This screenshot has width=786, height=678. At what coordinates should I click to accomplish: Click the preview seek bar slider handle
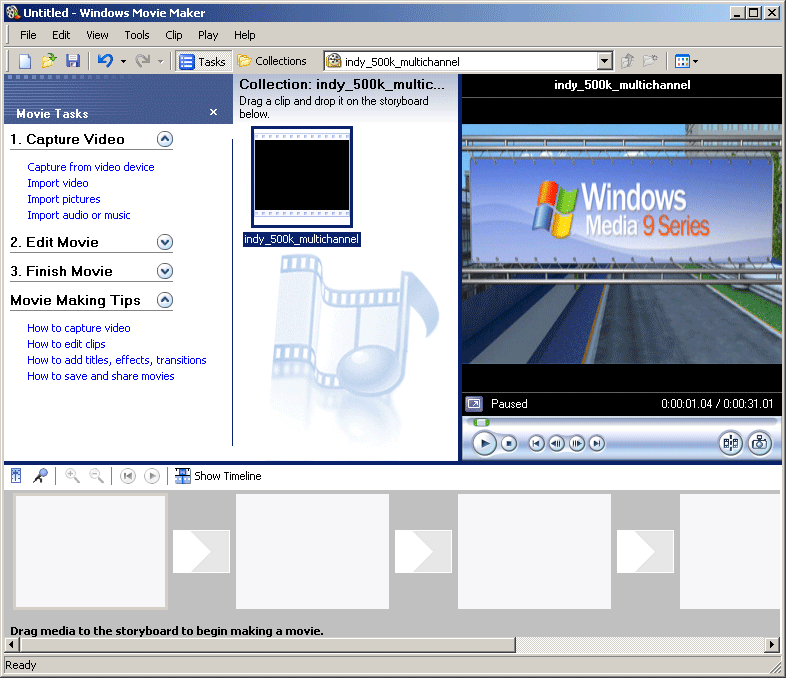(481, 422)
